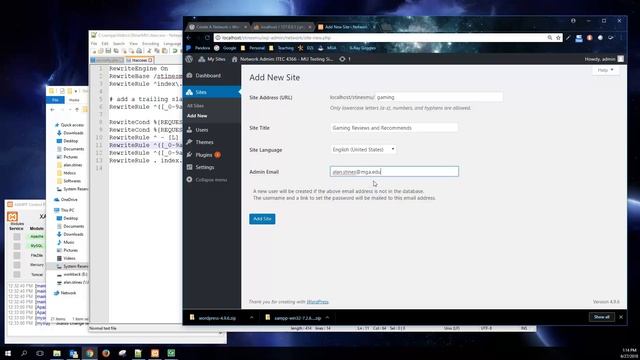Open the Personal bookmarks folder
This screenshot has width=640, height=360.
click(253, 48)
